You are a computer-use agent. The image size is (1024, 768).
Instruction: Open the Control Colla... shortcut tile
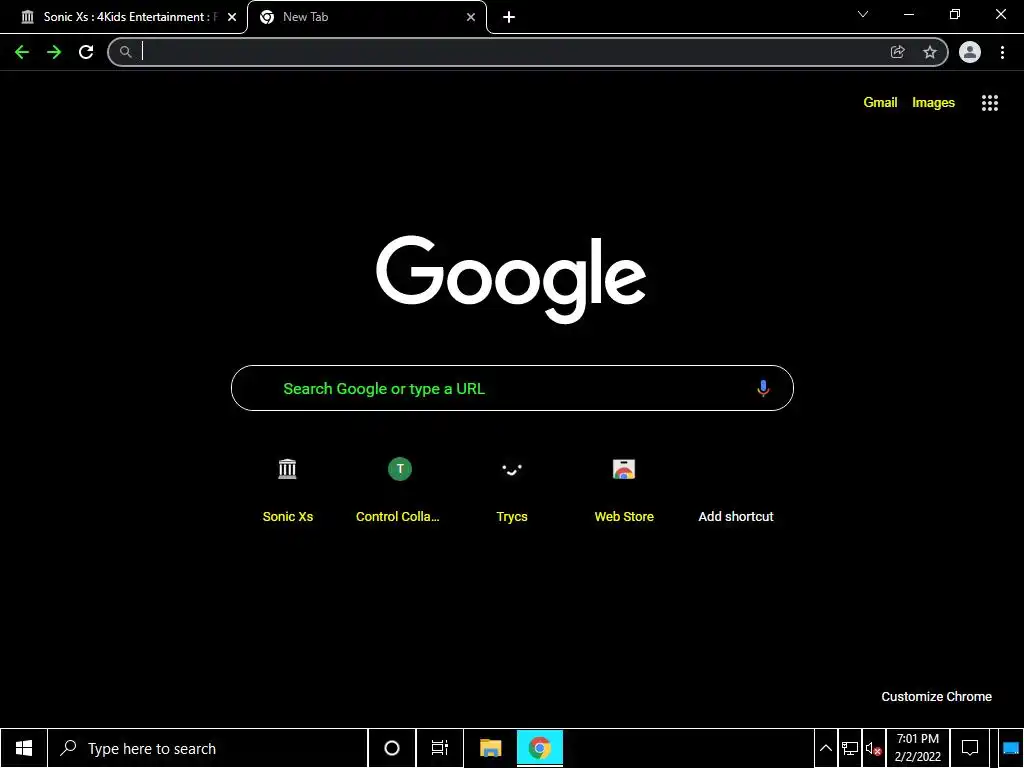[400, 490]
